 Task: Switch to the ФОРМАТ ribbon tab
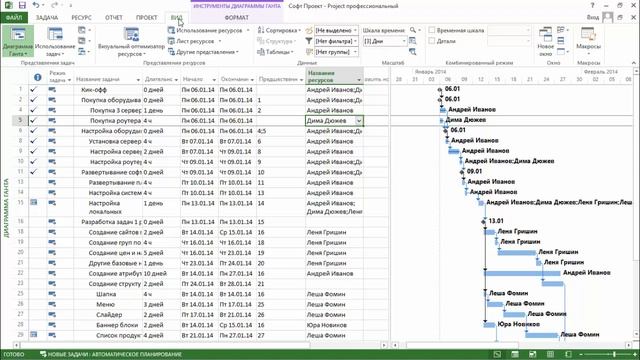click(x=236, y=18)
